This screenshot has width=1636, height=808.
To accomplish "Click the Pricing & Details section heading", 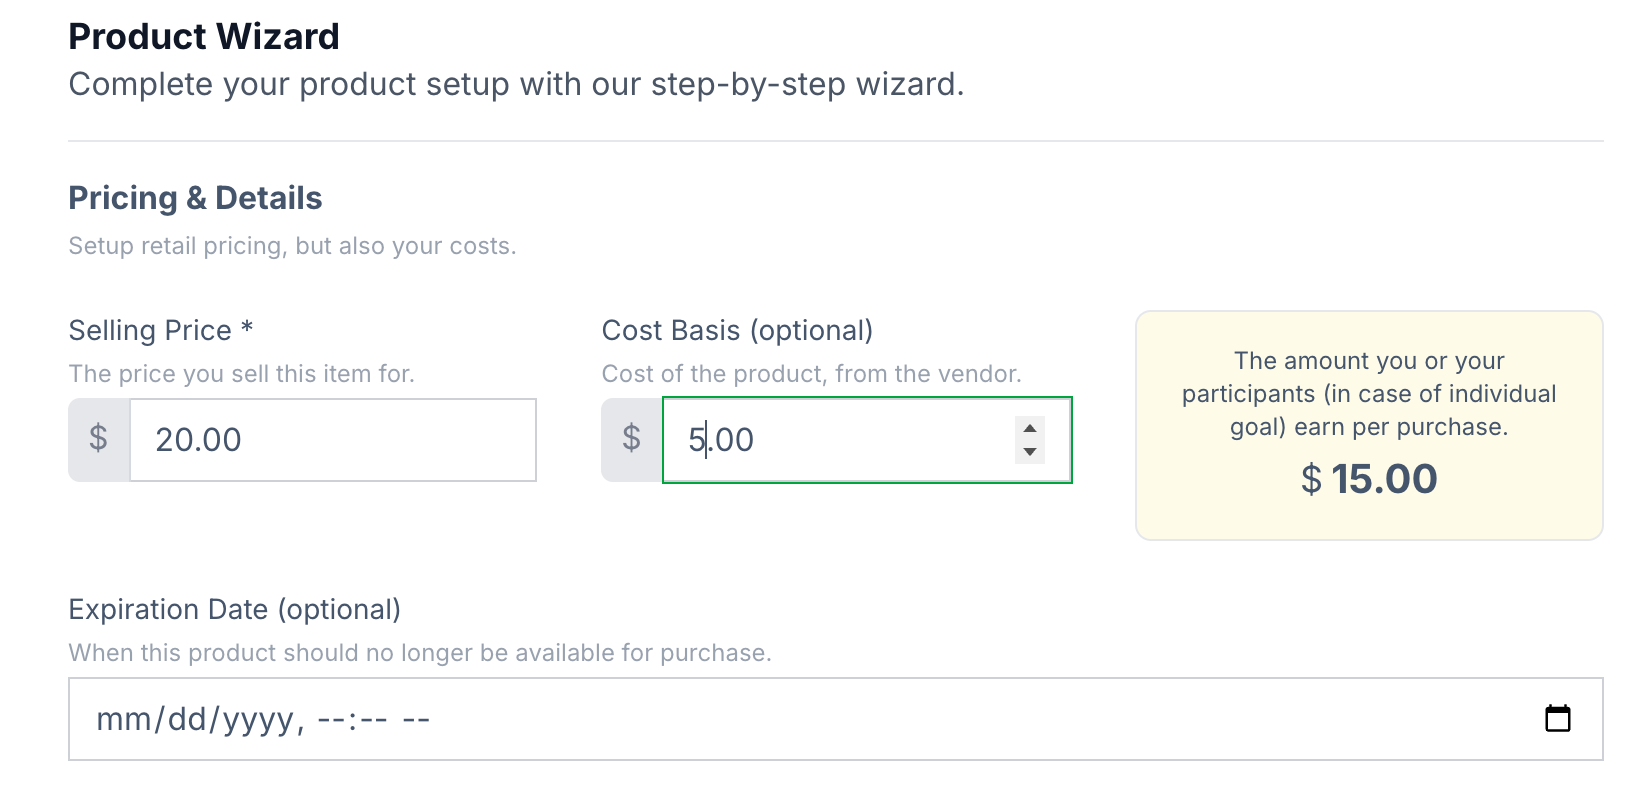I will pos(195,198).
